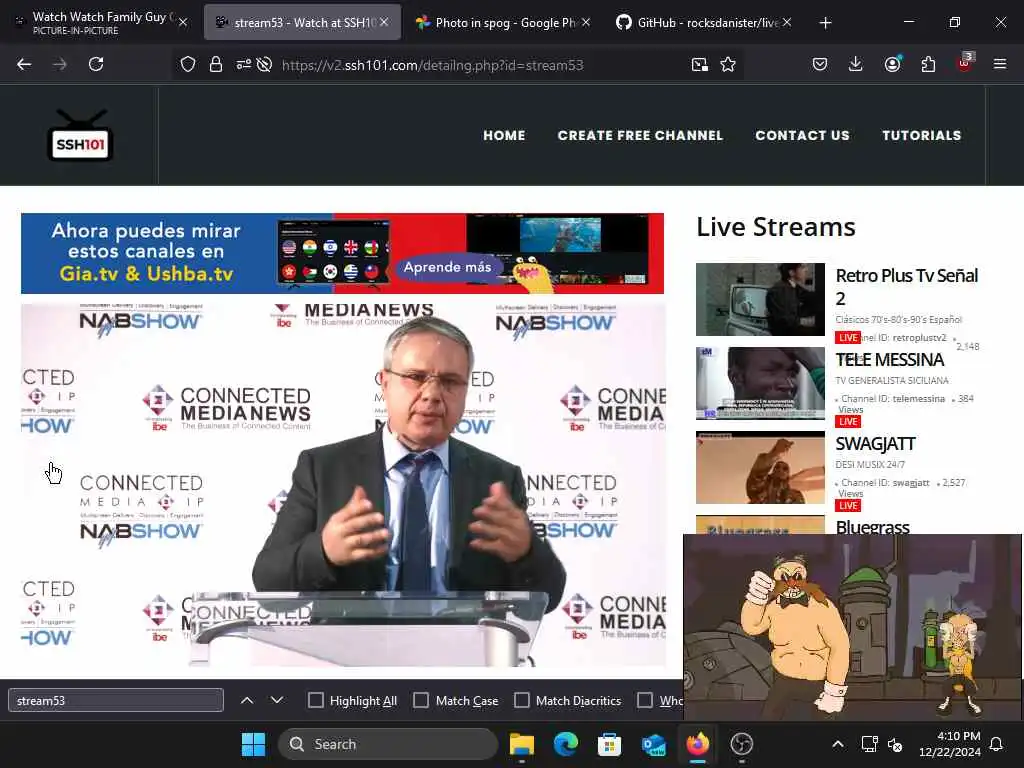The height and width of the screenshot is (768, 1024).
Task: Open Outlook from the taskbar
Action: point(653,744)
